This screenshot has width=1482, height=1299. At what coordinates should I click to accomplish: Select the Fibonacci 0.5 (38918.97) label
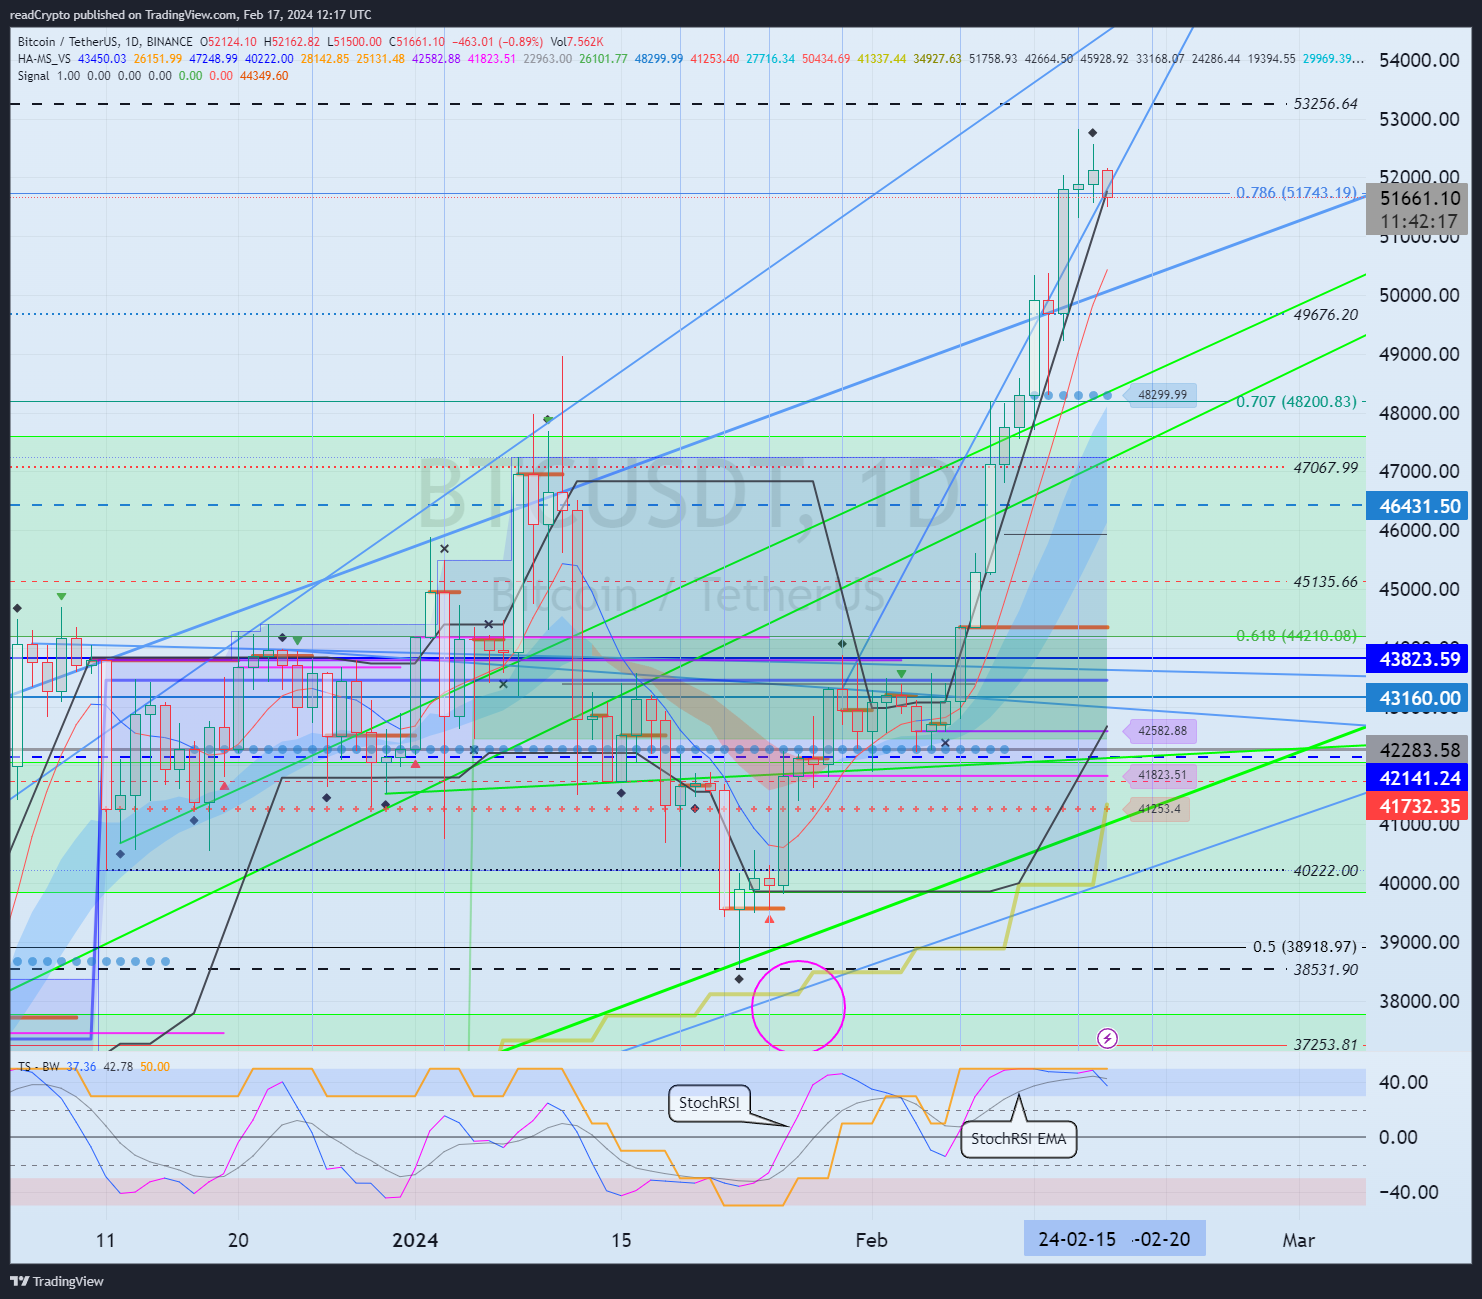[x=1304, y=947]
